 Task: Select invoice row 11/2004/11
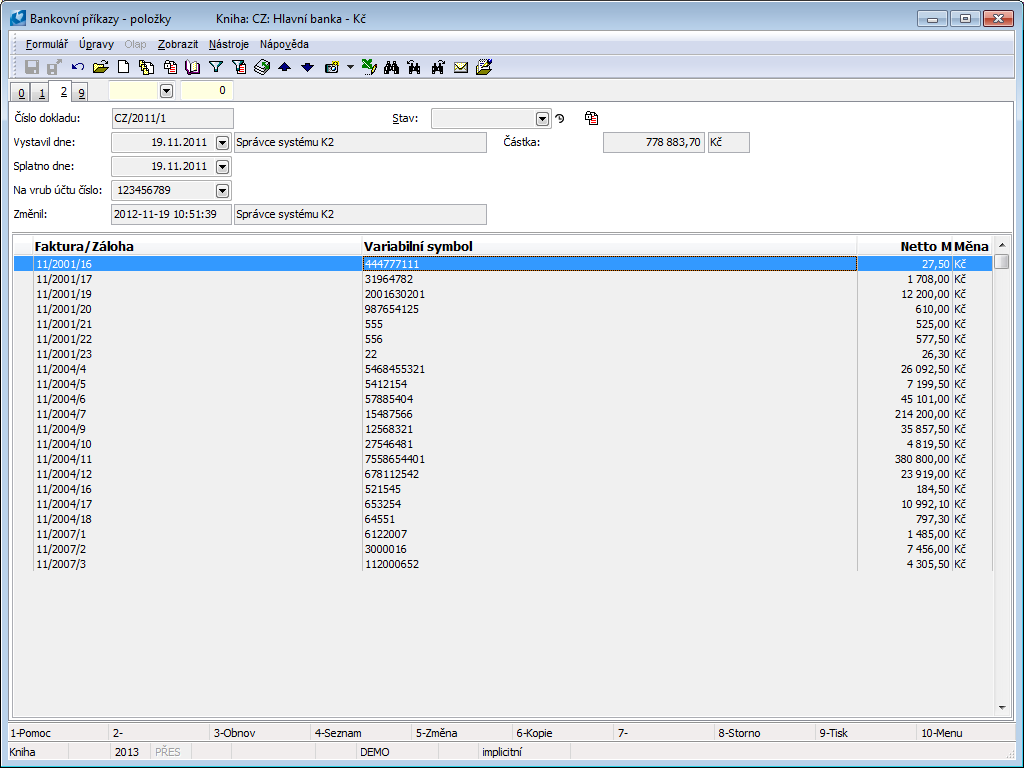[x=64, y=459]
